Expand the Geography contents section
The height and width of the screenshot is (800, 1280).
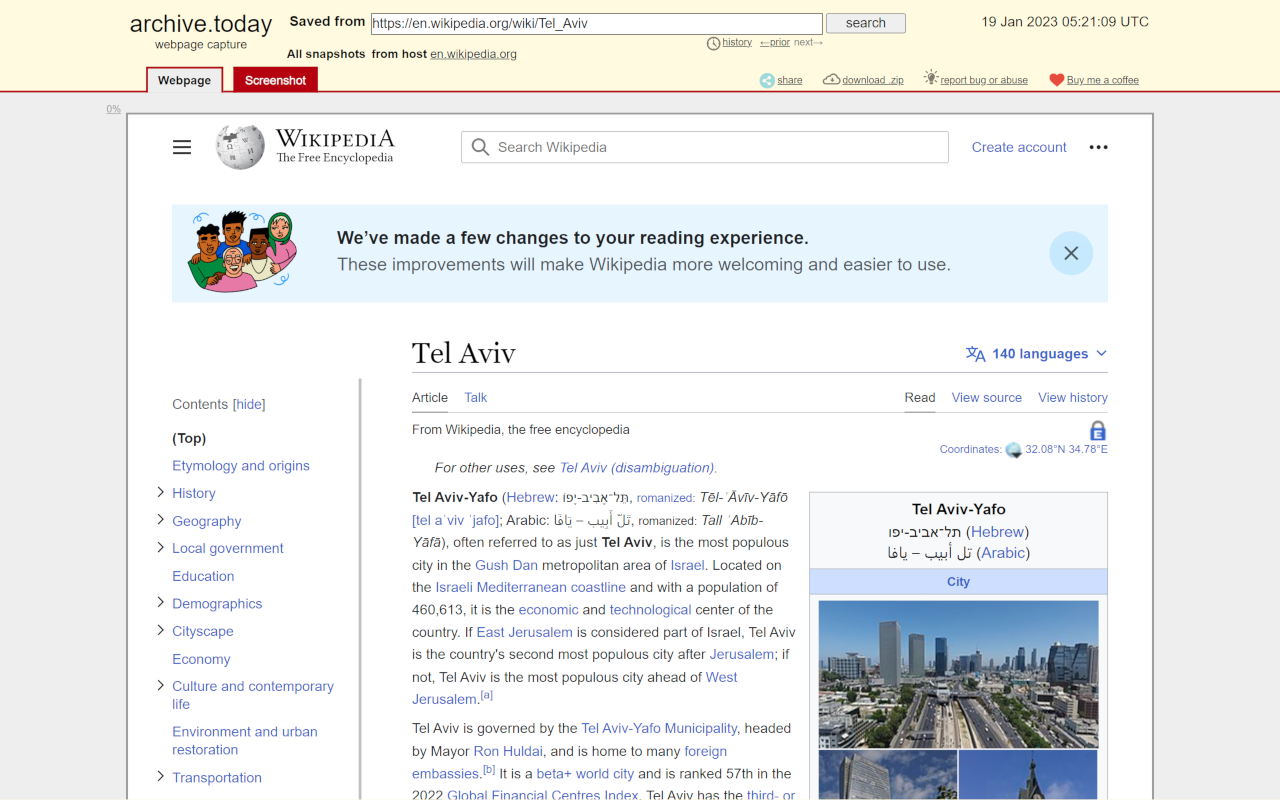pos(160,520)
